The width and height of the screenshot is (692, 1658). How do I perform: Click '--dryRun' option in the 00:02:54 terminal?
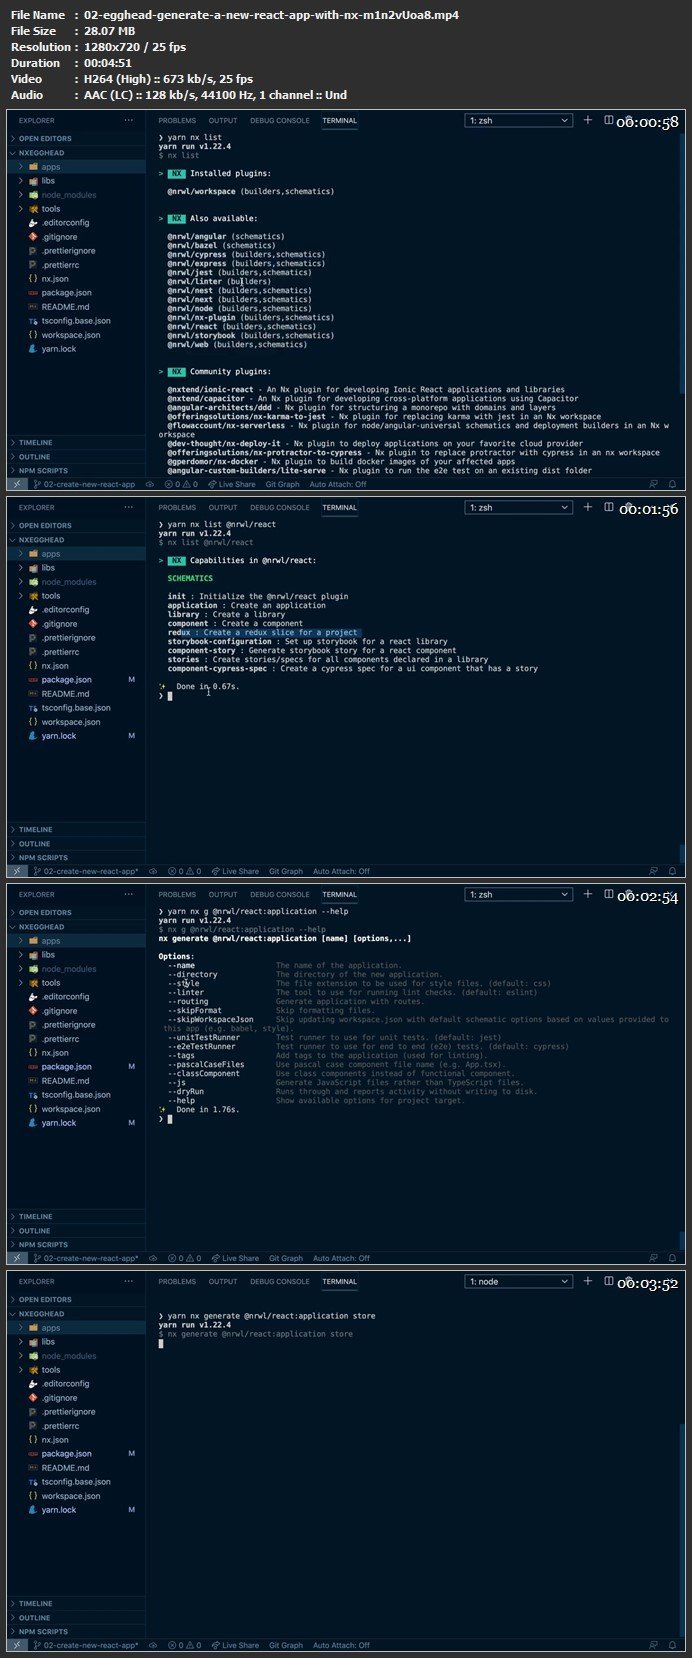[186, 1091]
